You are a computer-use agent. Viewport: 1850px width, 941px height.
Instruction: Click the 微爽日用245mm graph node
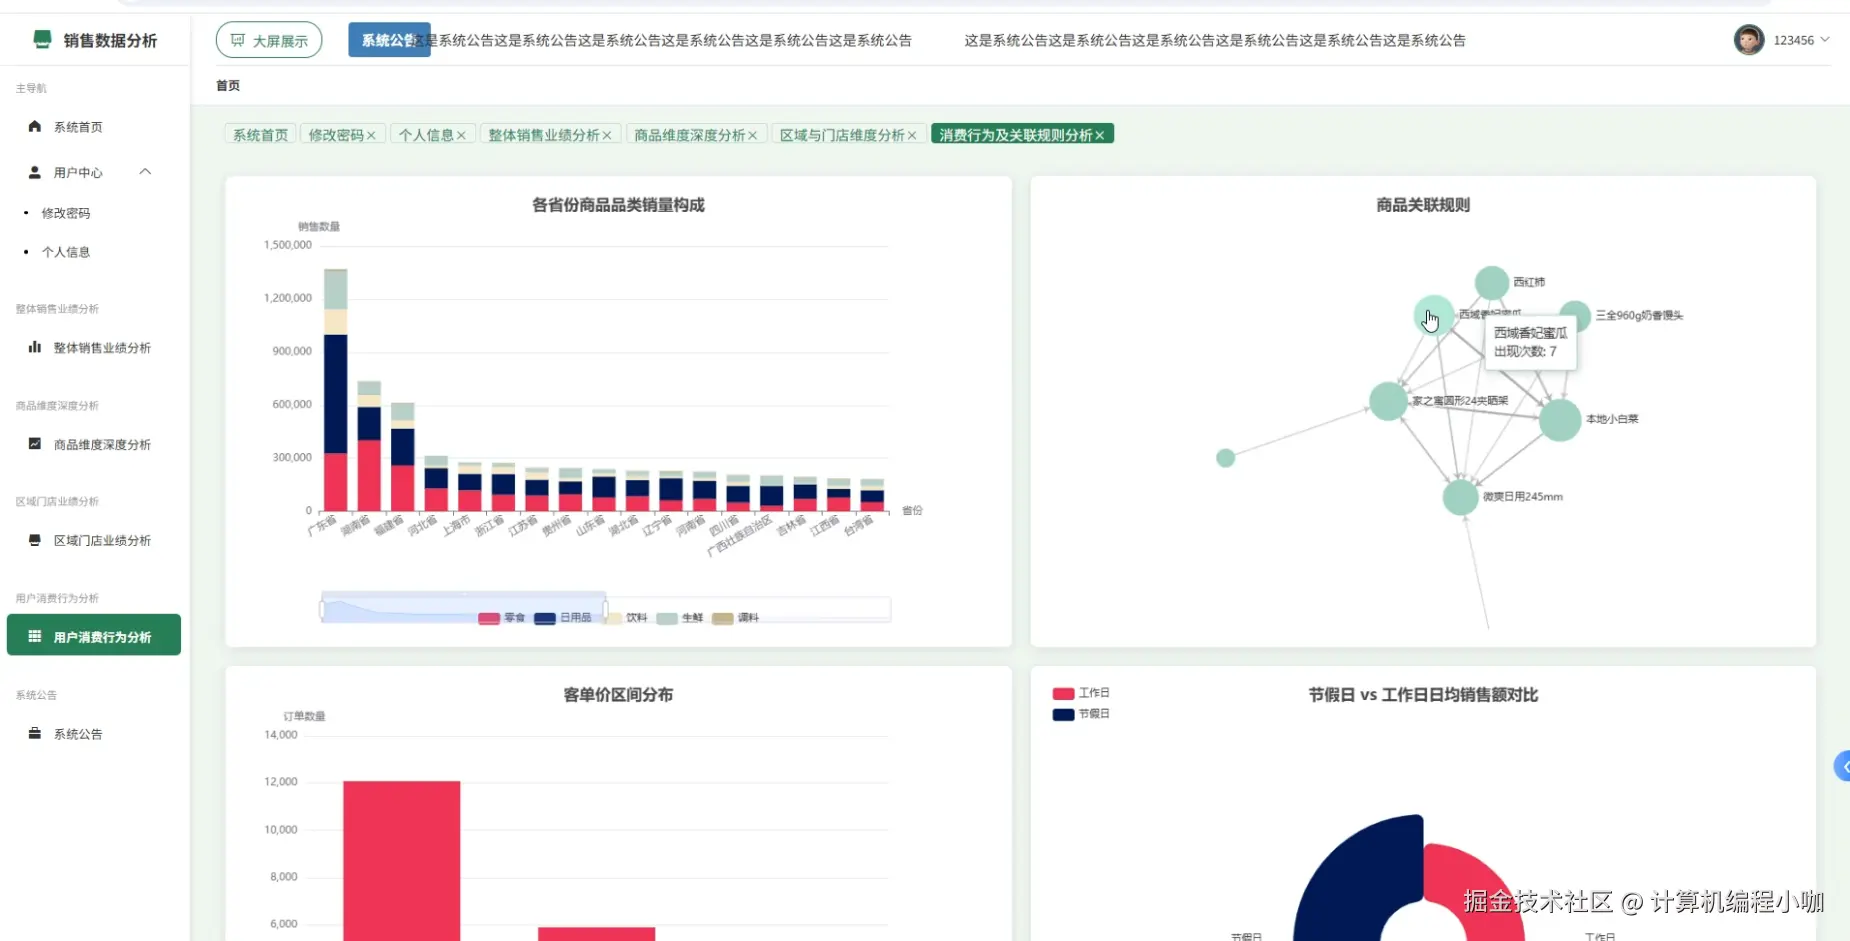coord(1461,497)
